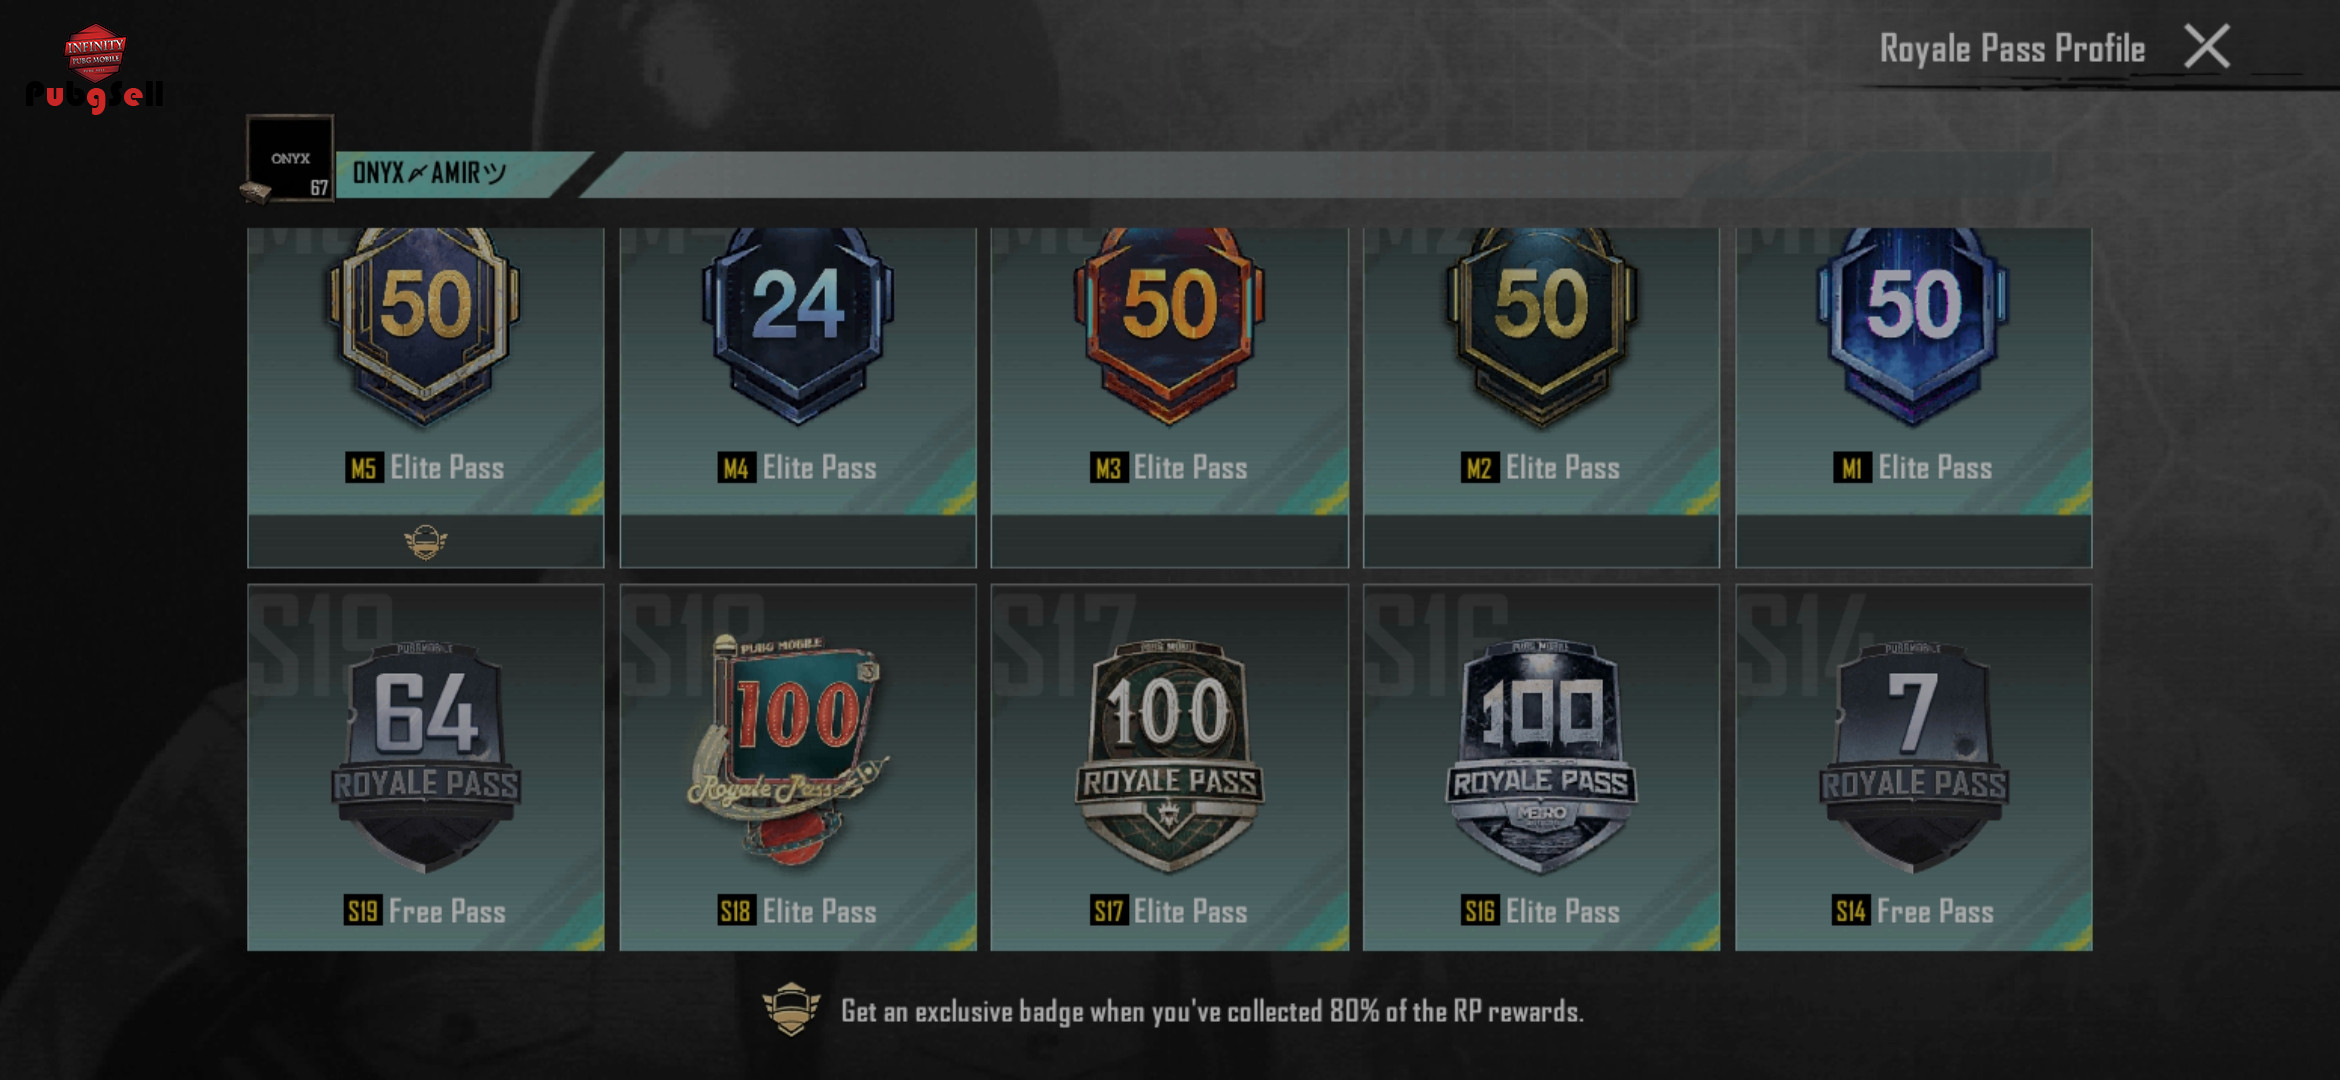This screenshot has width=2340, height=1080.
Task: Click the Royale Pass Profile title
Action: 2012,48
